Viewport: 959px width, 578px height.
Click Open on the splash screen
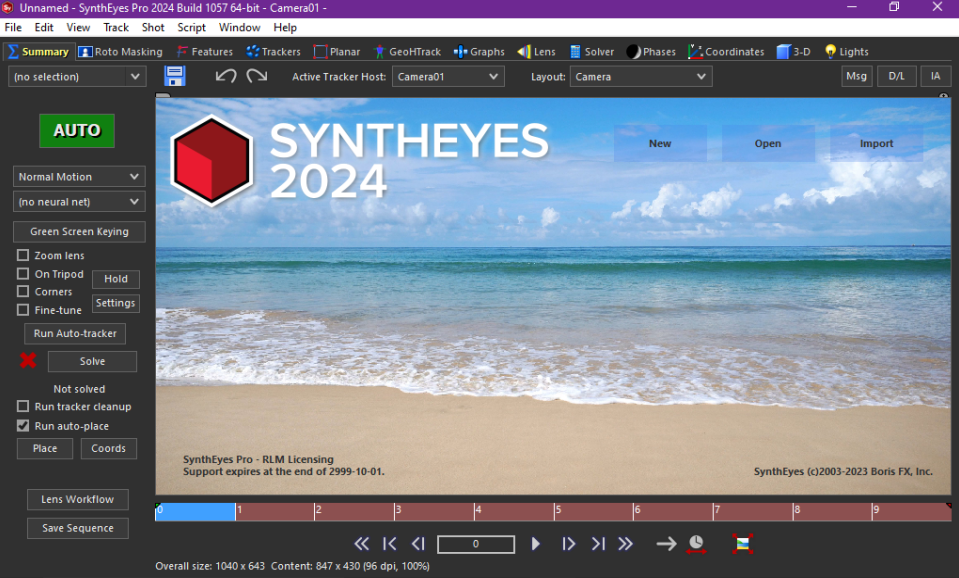(768, 143)
